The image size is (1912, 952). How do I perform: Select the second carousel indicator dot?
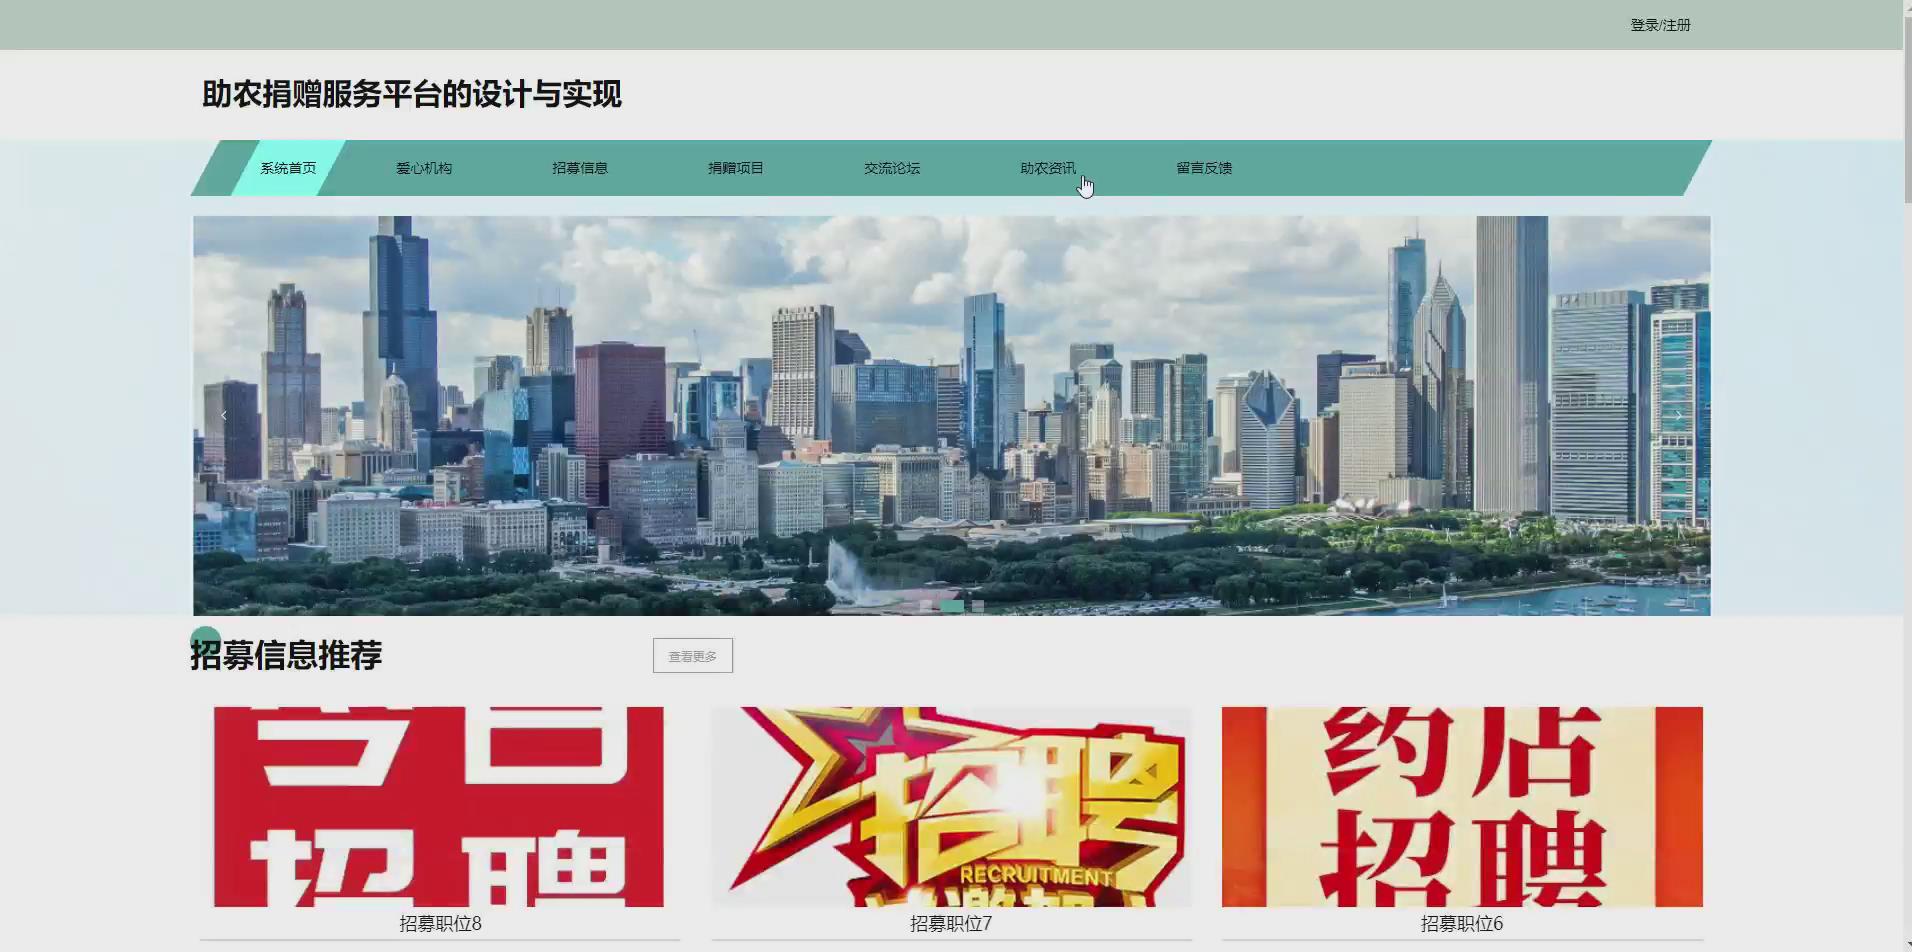pos(951,606)
